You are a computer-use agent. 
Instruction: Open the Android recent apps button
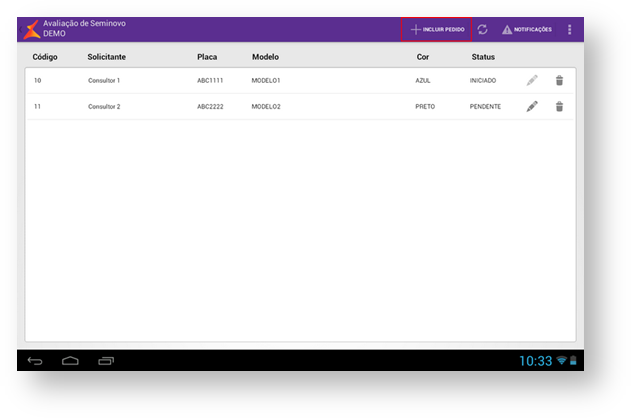pyautogui.click(x=106, y=361)
